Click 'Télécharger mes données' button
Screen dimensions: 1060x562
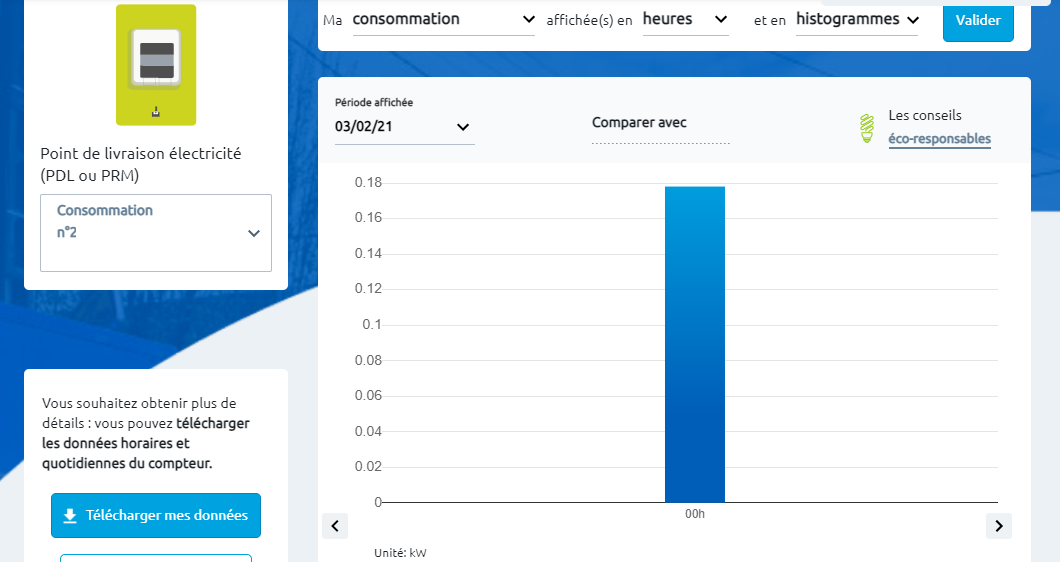[156, 515]
